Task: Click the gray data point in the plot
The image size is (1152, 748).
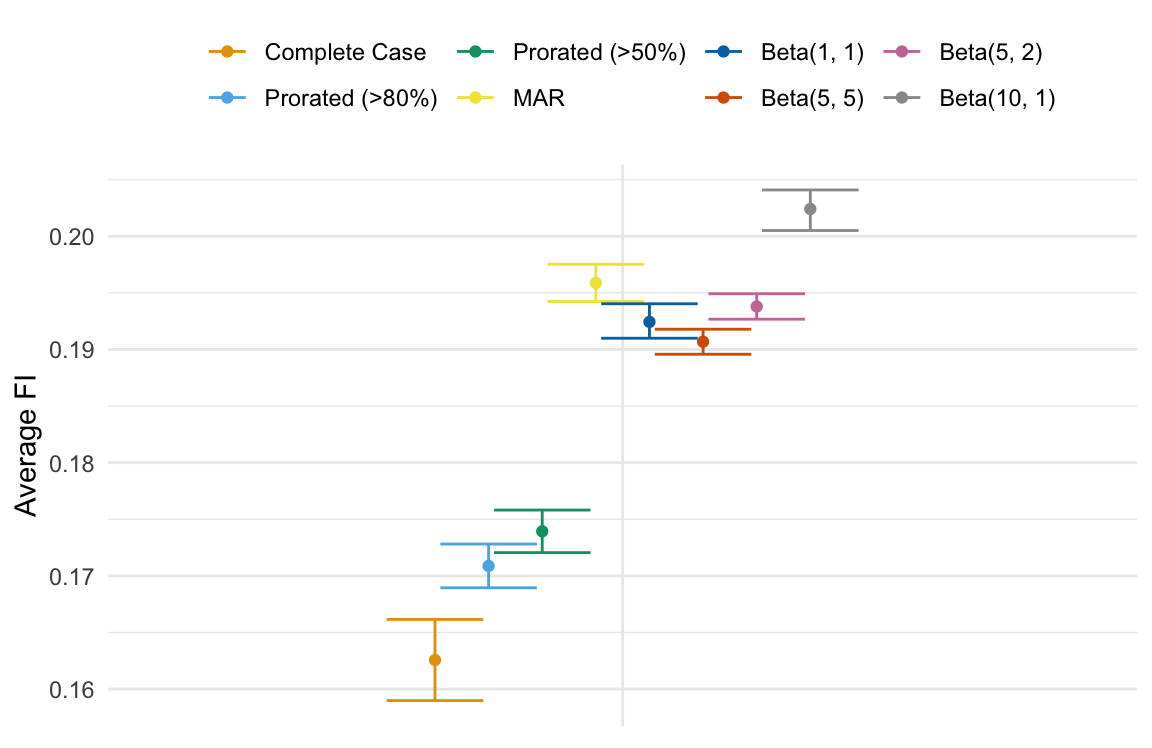Action: (x=810, y=209)
